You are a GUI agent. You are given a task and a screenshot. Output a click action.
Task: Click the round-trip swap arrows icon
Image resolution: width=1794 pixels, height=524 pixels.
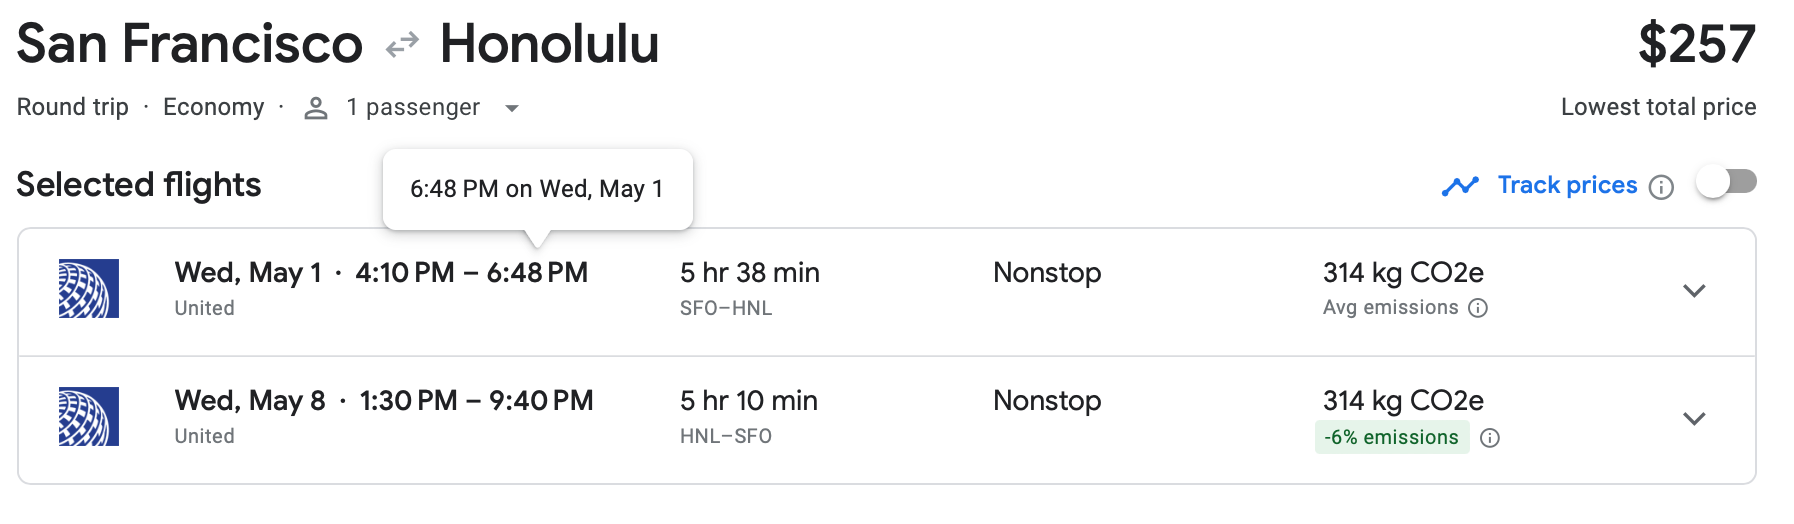tap(402, 45)
